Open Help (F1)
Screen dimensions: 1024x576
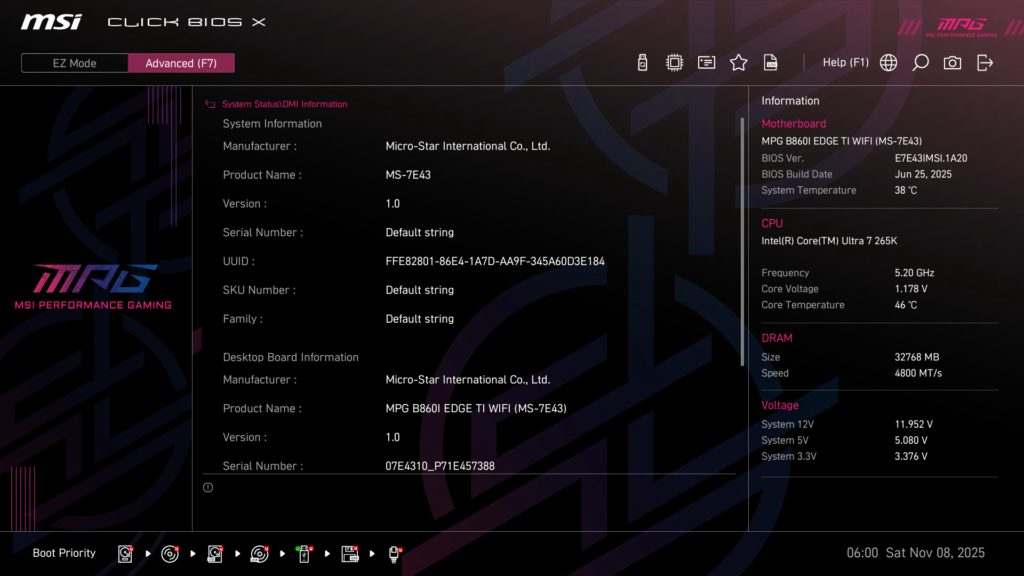point(846,61)
